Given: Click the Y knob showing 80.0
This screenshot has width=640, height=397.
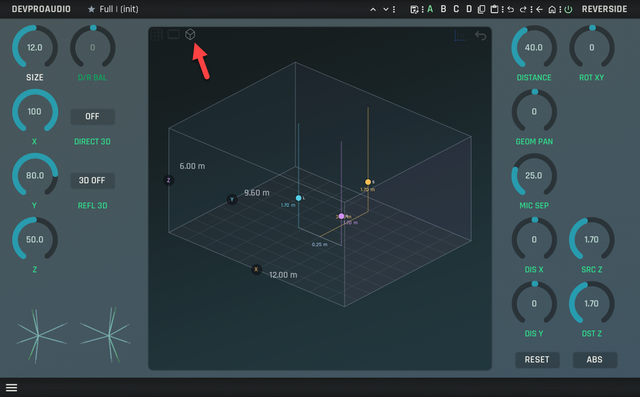Looking at the screenshot, I should click(35, 176).
